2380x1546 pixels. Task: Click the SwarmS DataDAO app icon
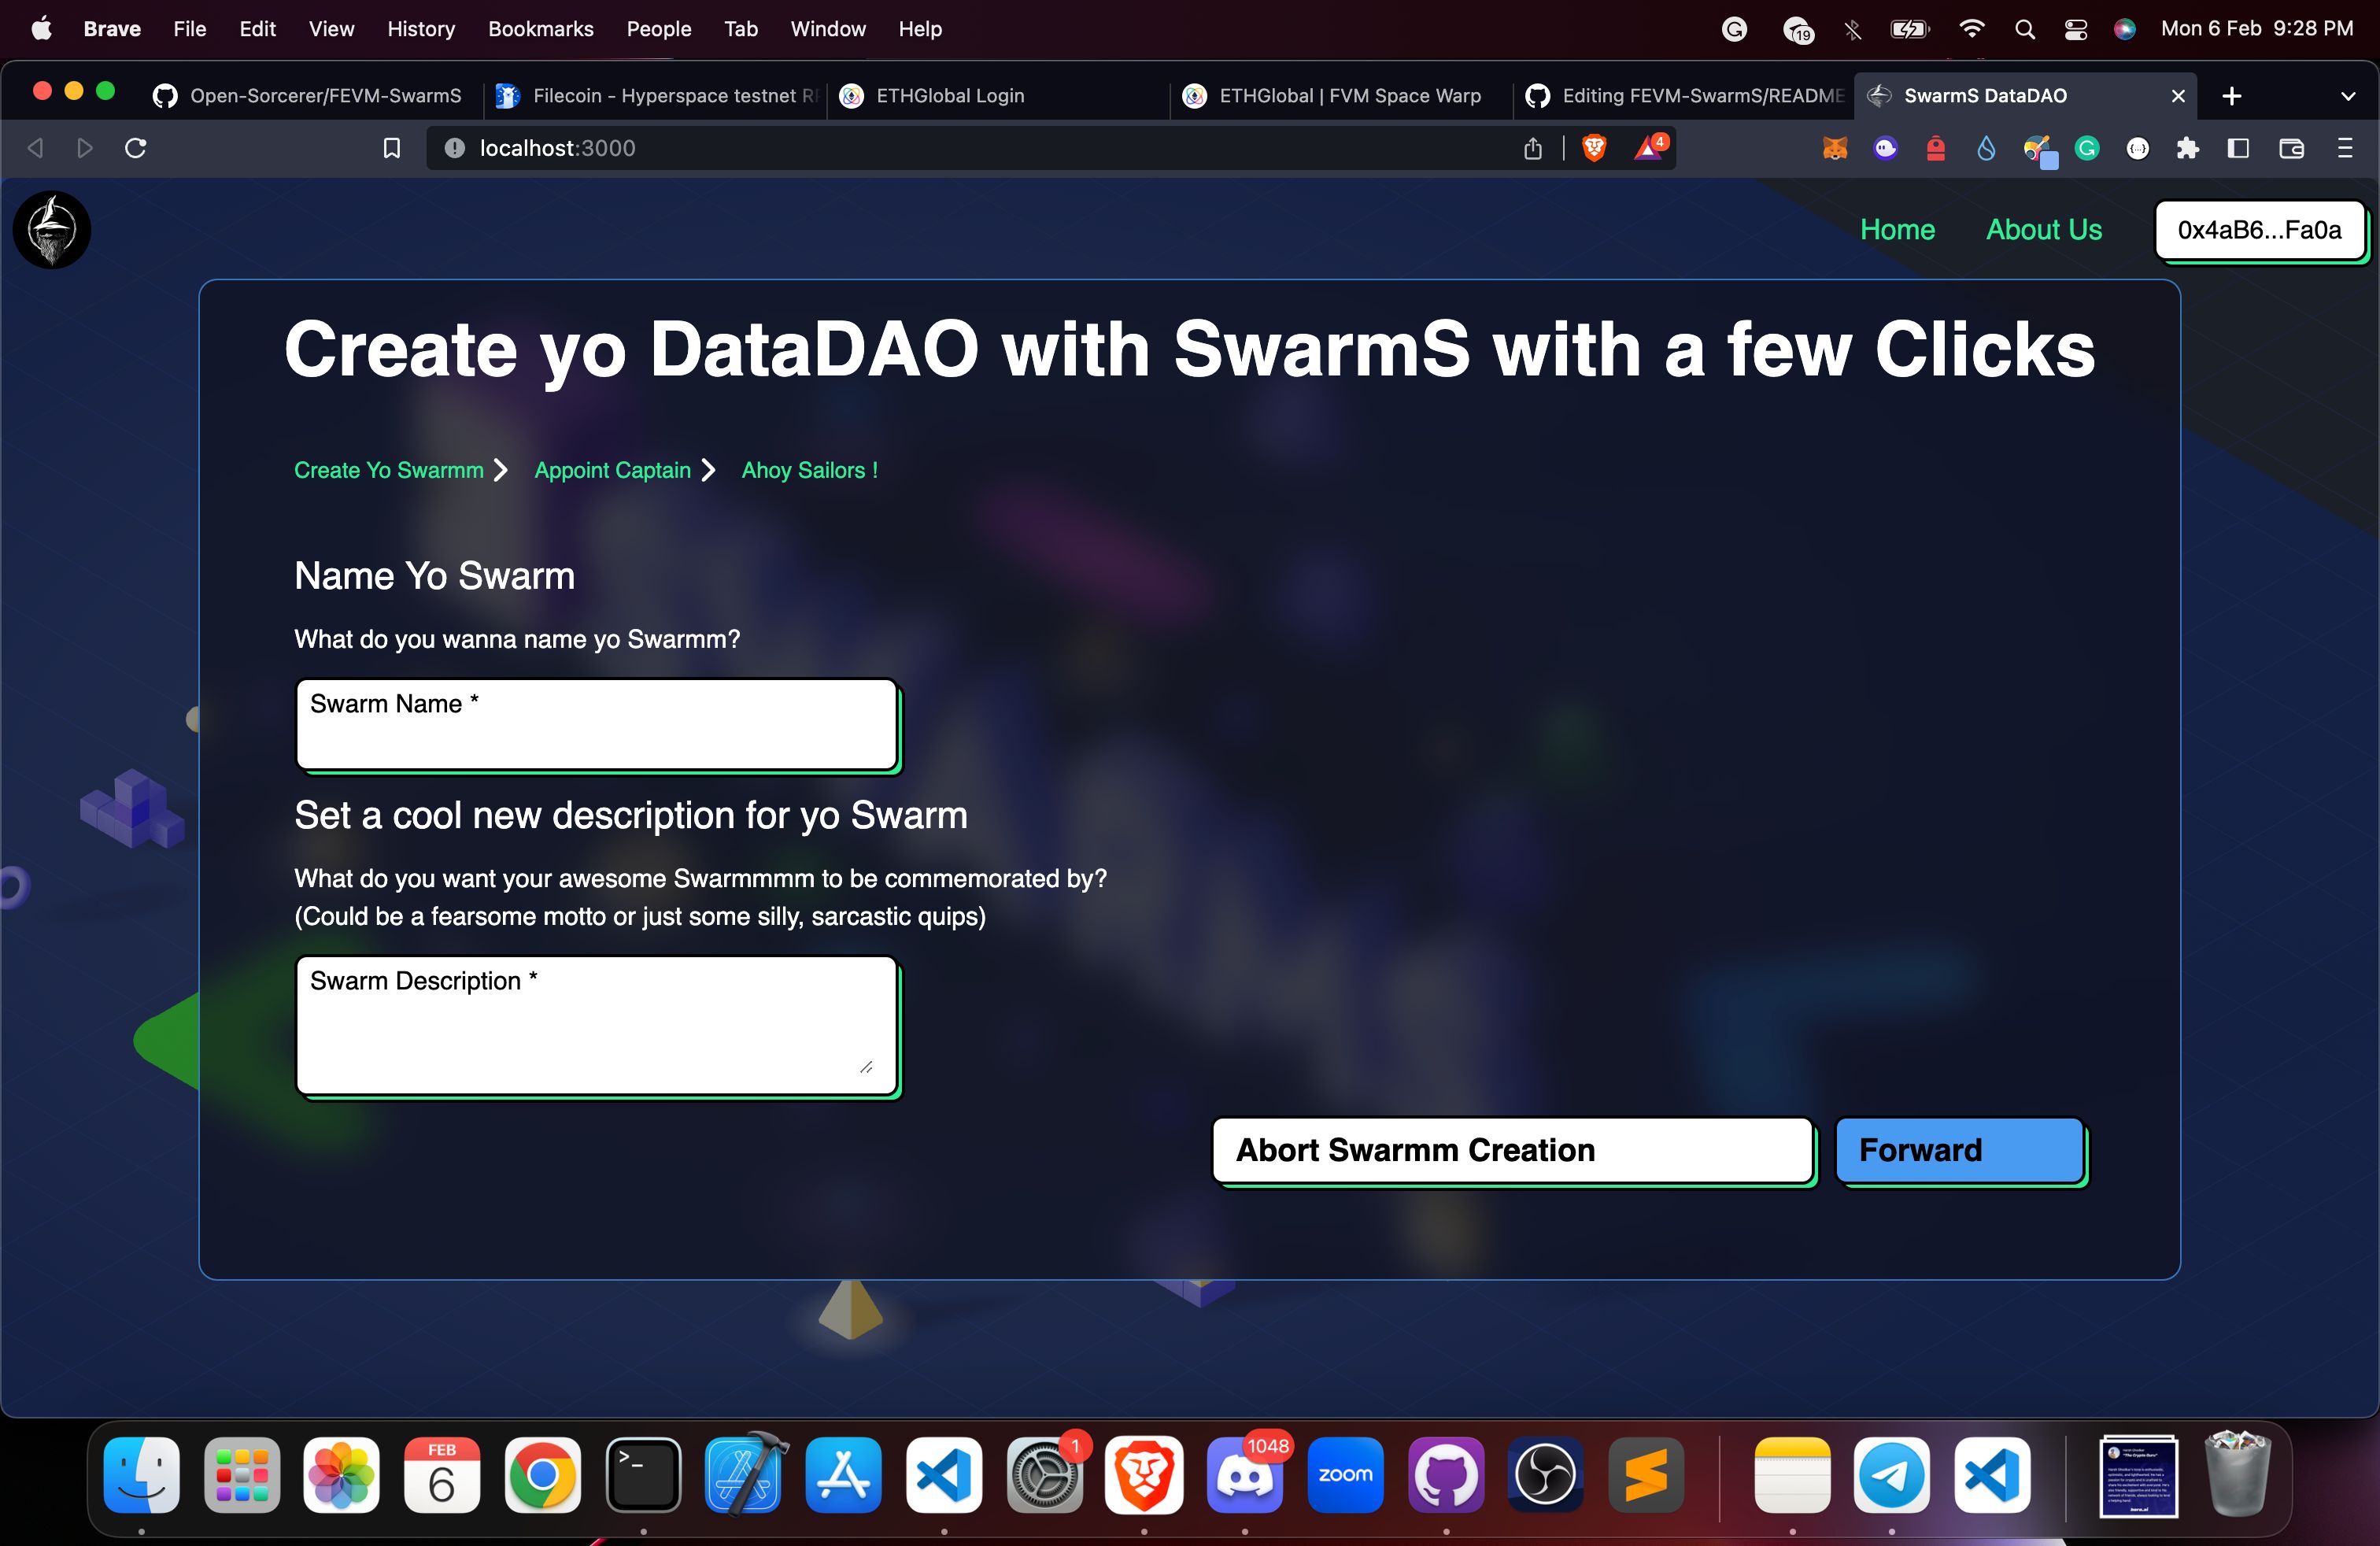[x=52, y=229]
